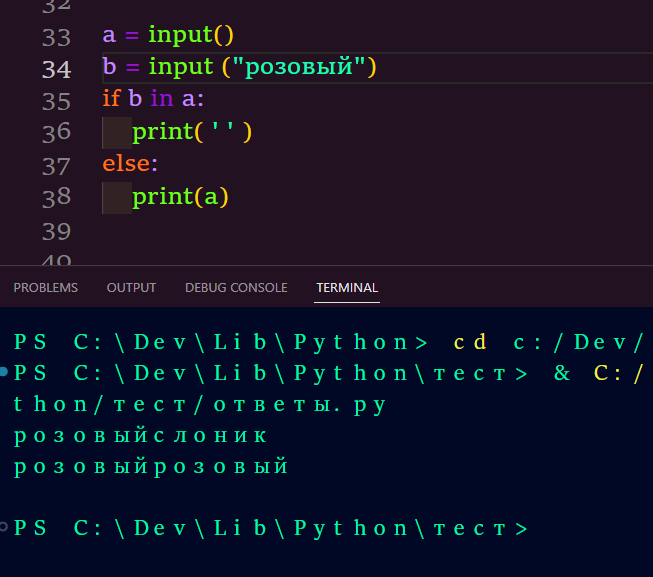Place cursor on 'if b in a:' line
This screenshot has height=577, width=653.
(x=153, y=99)
